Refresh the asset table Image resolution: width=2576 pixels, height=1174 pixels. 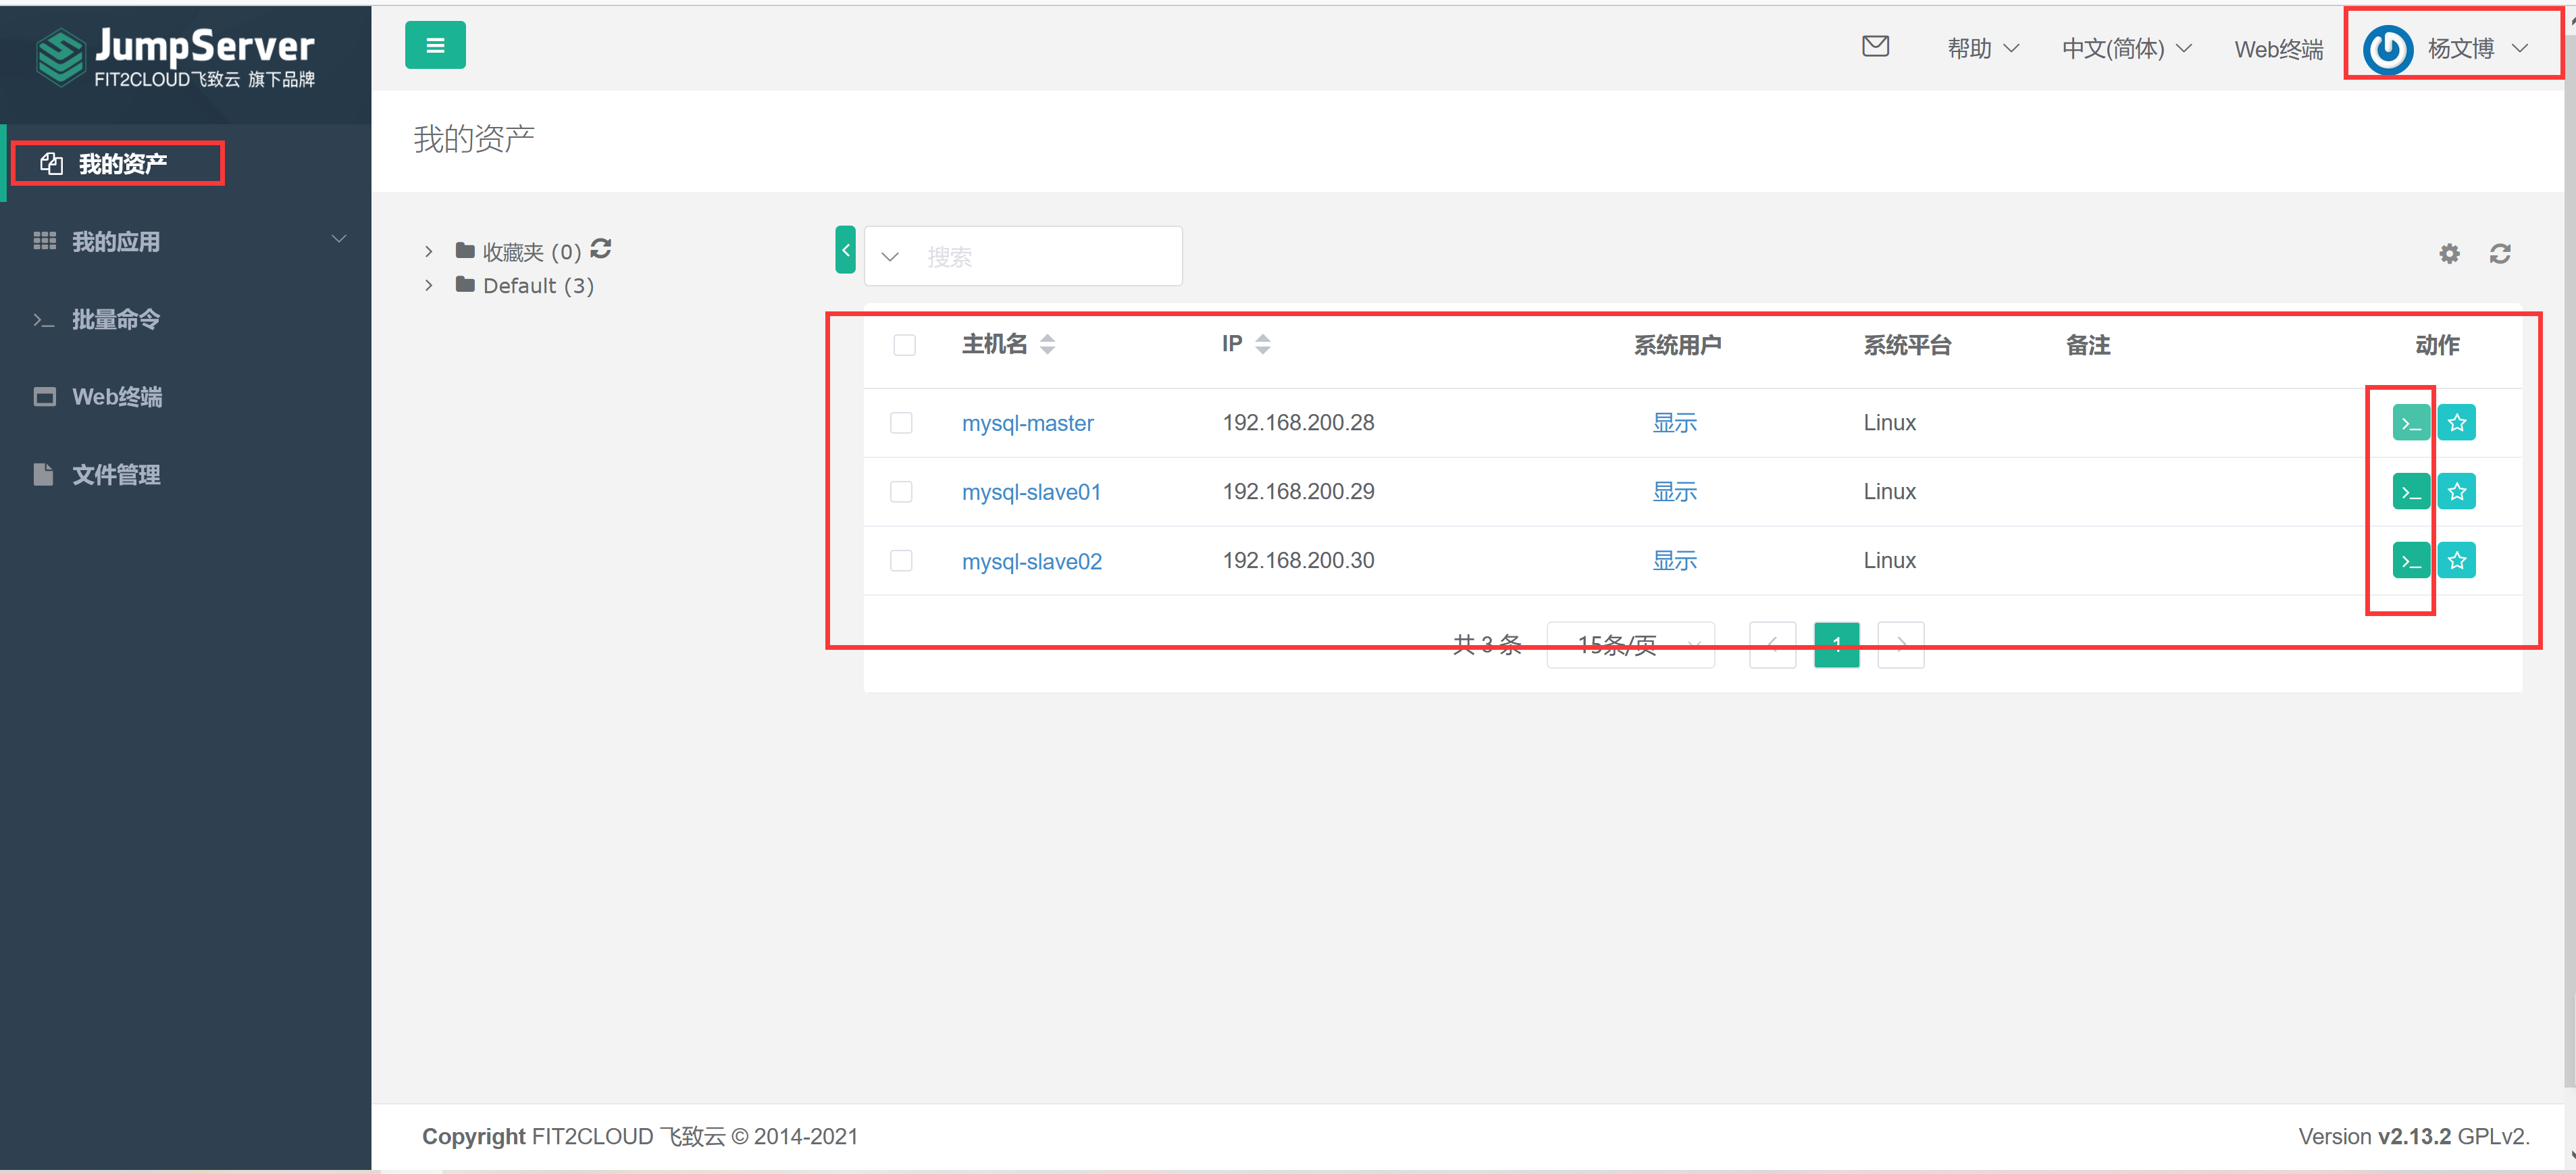pos(2500,254)
